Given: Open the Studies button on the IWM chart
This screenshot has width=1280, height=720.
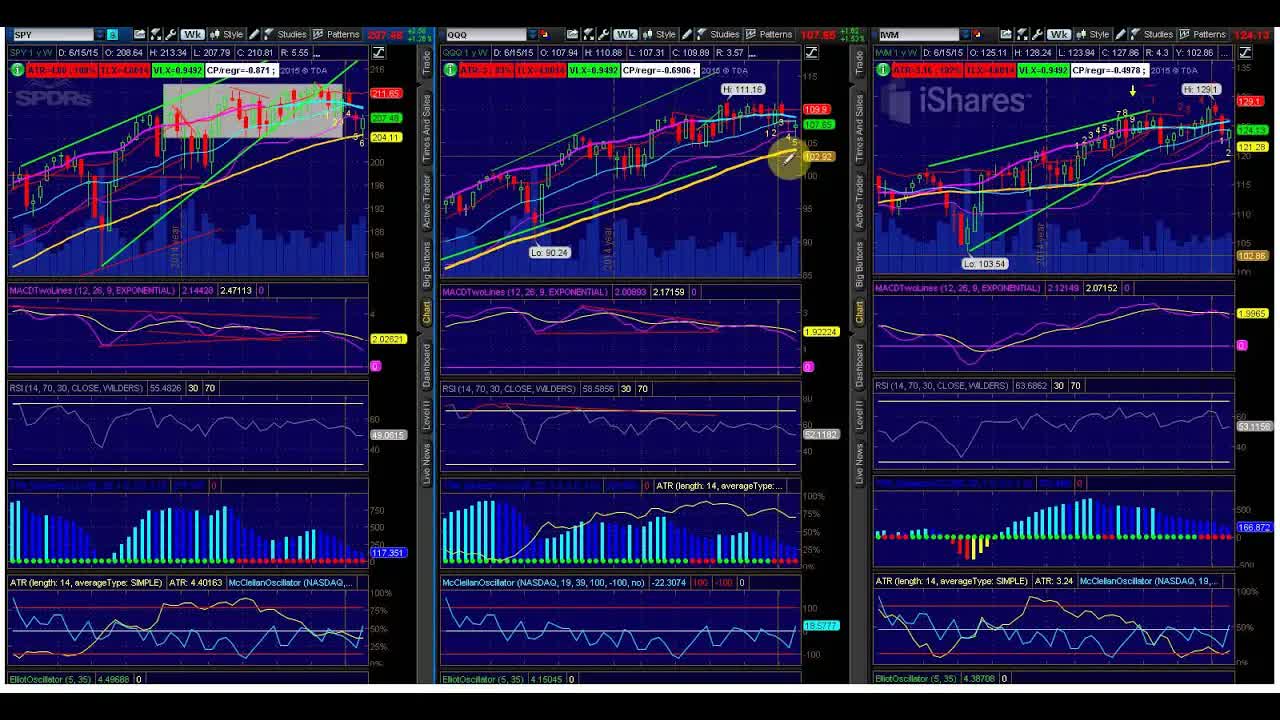Looking at the screenshot, I should [1150, 34].
